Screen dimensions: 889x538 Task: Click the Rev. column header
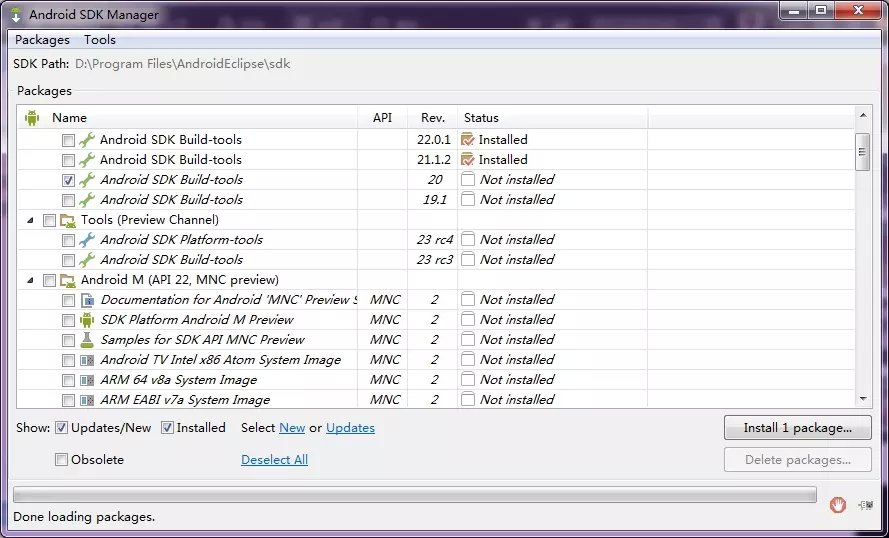pyautogui.click(x=433, y=118)
